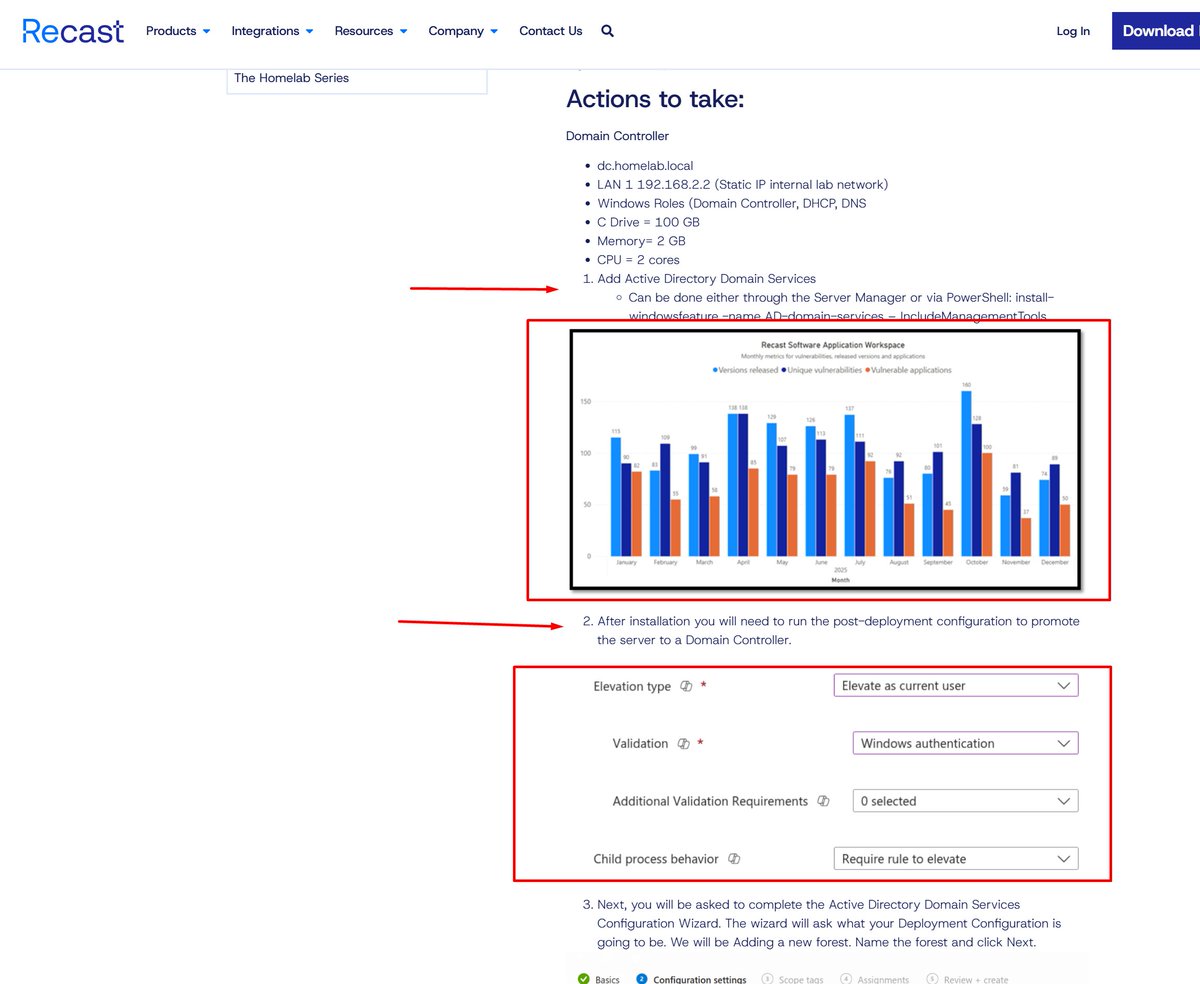Expand the Company menu
This screenshot has width=1200, height=984.
pyautogui.click(x=463, y=31)
